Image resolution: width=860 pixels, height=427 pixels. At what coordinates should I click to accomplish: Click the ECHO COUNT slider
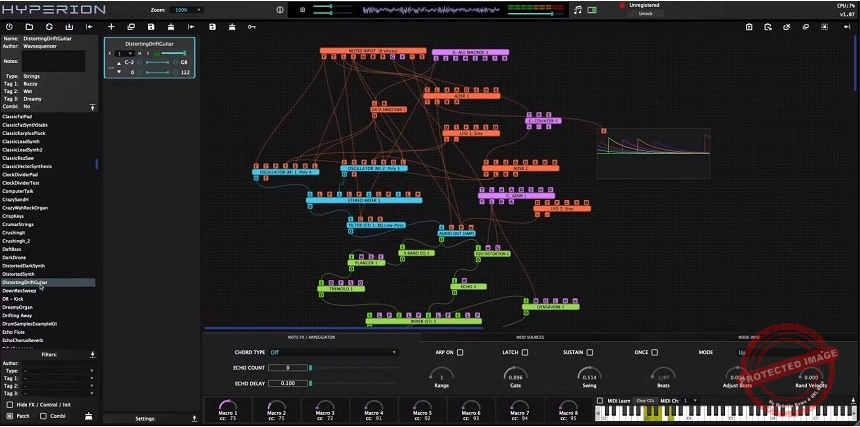[x=354, y=368]
